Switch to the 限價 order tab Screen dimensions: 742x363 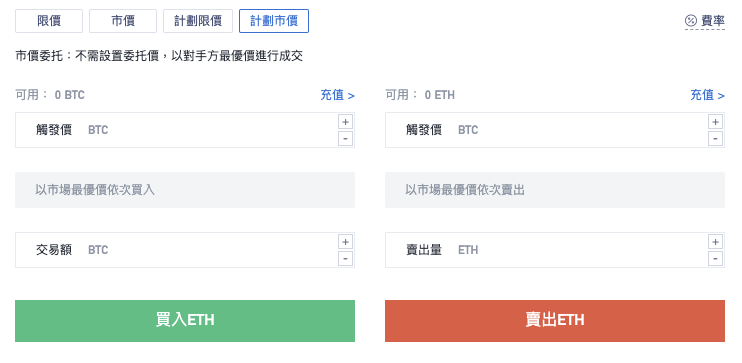pyautogui.click(x=49, y=21)
